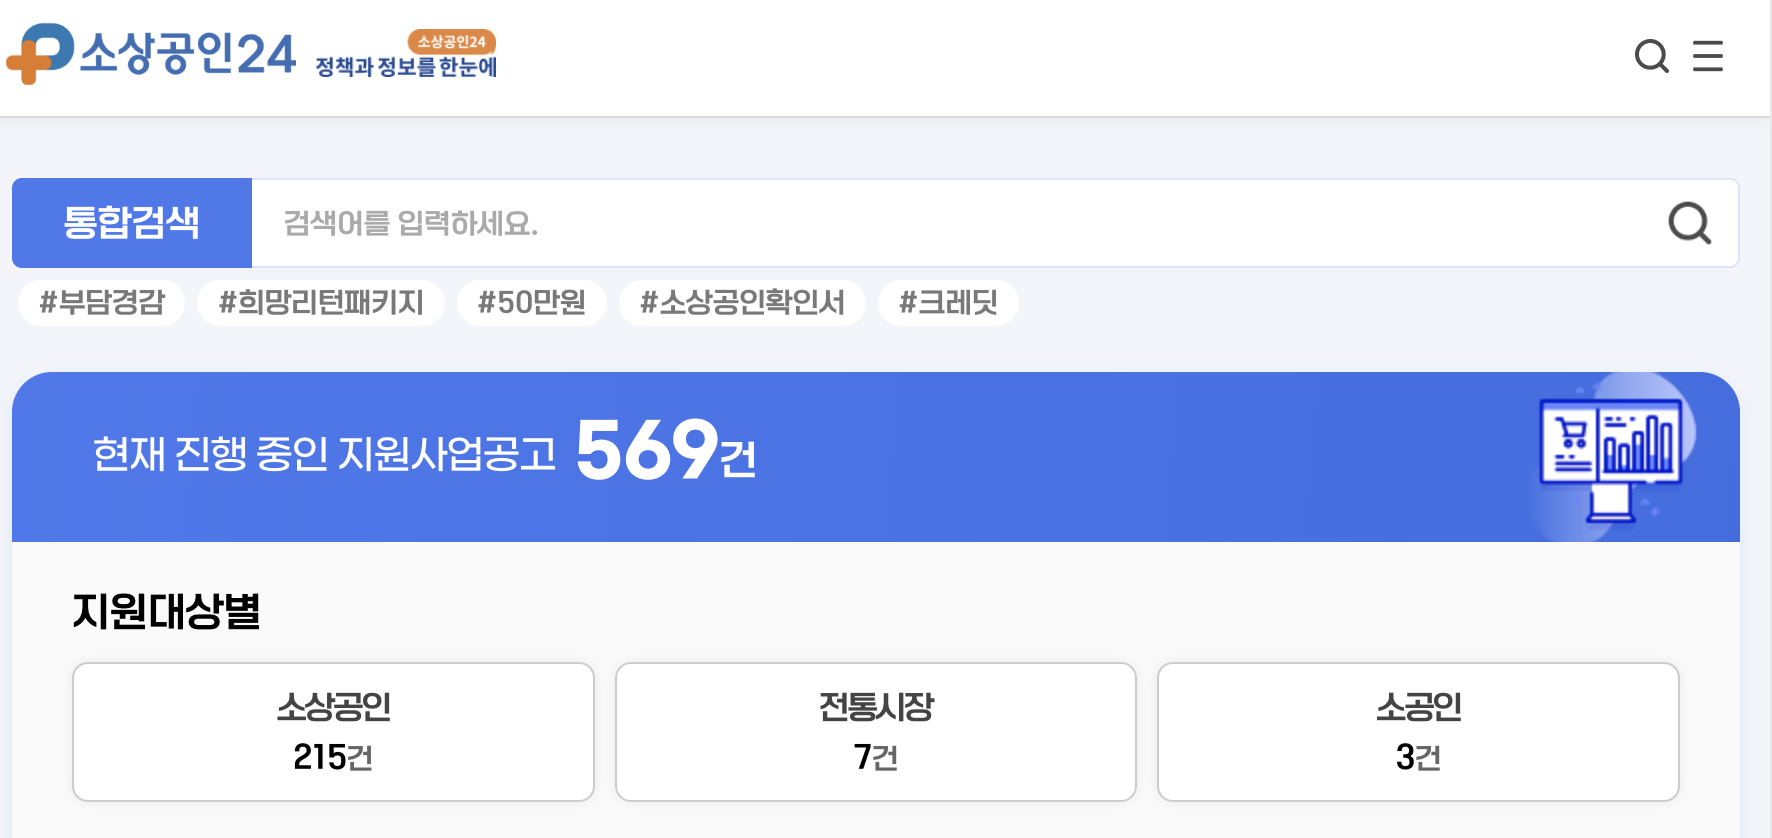The width and height of the screenshot is (1772, 838).
Task: Click the search icon inside the search bar
Action: (x=1689, y=223)
